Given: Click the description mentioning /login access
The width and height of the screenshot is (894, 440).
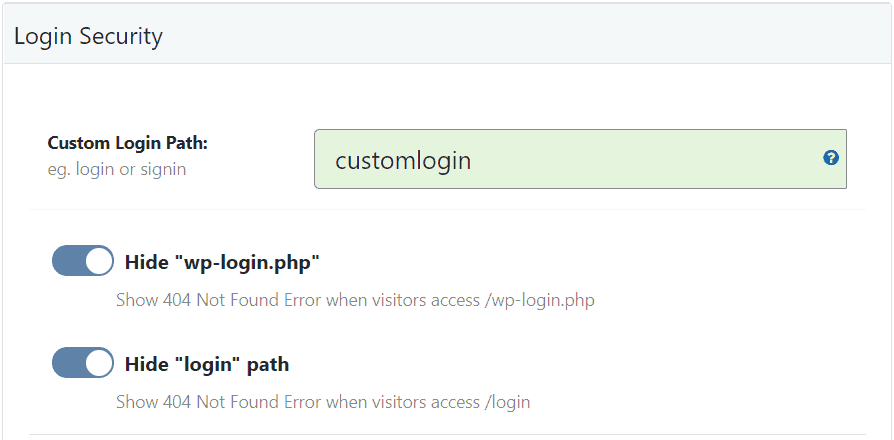Looking at the screenshot, I should click(322, 402).
